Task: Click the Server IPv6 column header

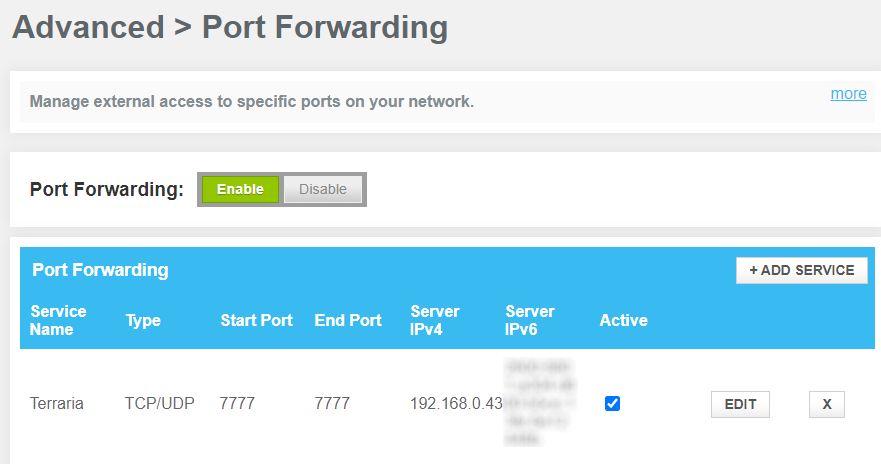Action: point(530,320)
